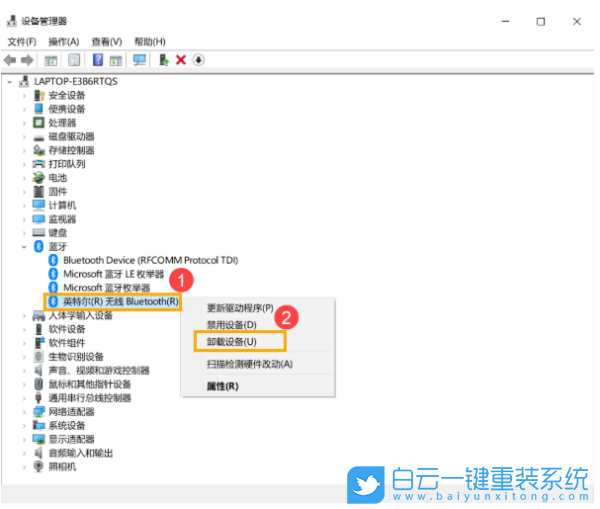Select Bluetooth Device (RFCOMM Protocol TDI)
600x509 pixels.
coord(151,261)
